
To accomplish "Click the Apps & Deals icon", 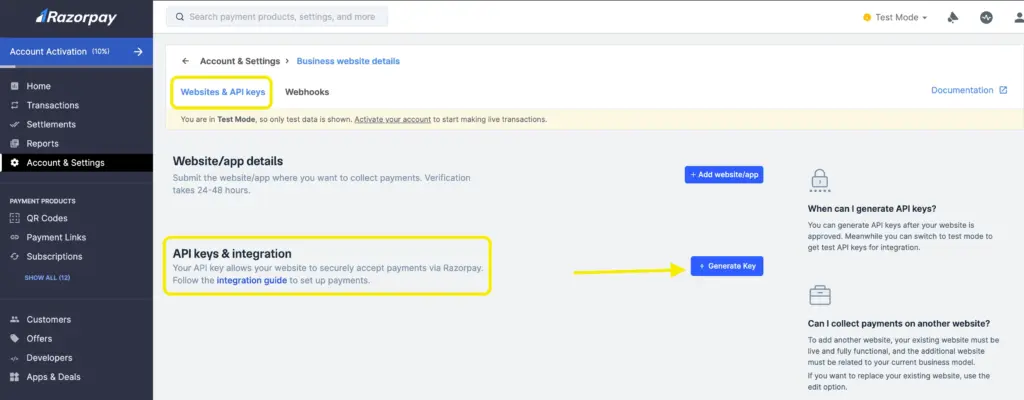I will click(x=14, y=377).
